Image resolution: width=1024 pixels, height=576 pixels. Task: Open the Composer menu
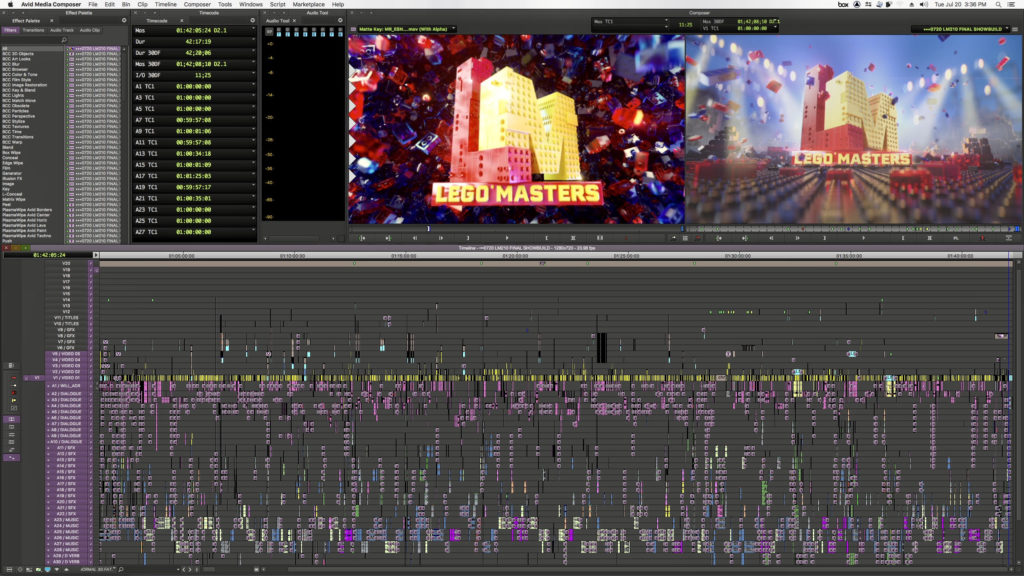tap(197, 4)
